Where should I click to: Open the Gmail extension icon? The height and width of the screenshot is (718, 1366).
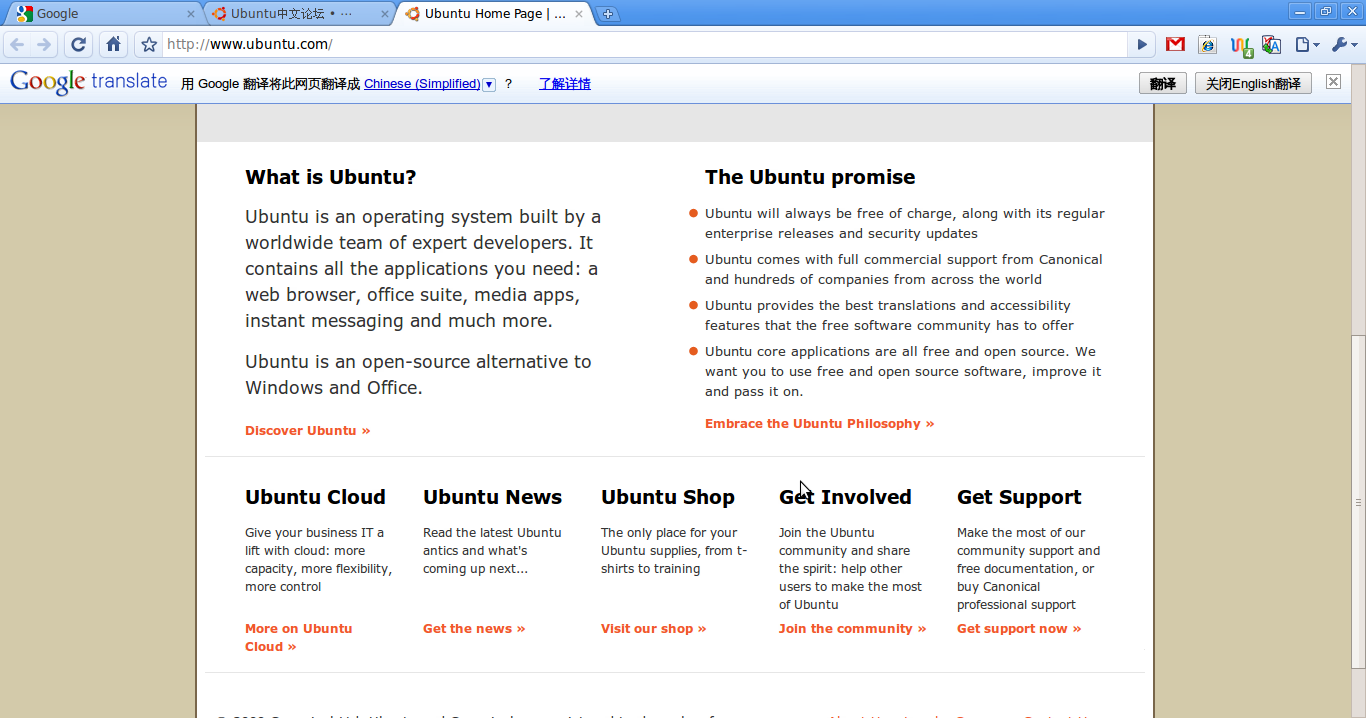[1176, 44]
